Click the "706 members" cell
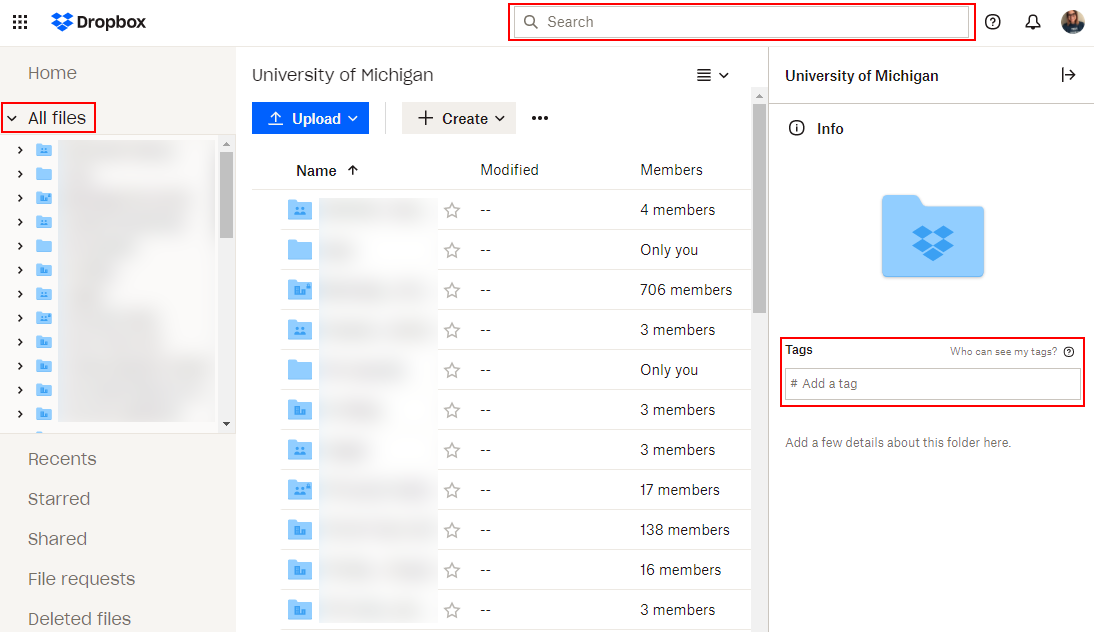The image size is (1094, 632). click(686, 289)
